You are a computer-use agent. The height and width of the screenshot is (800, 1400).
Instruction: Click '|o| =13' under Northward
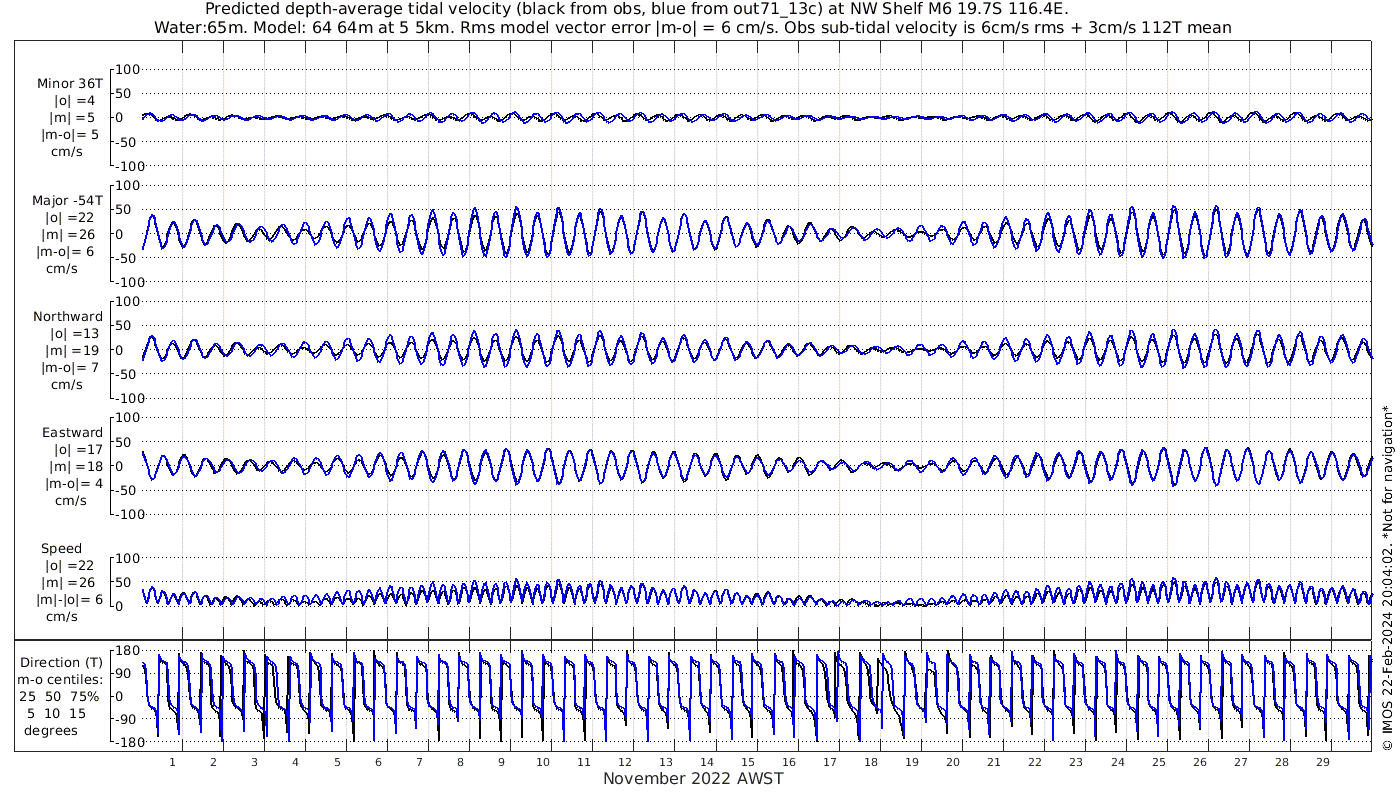pos(75,334)
